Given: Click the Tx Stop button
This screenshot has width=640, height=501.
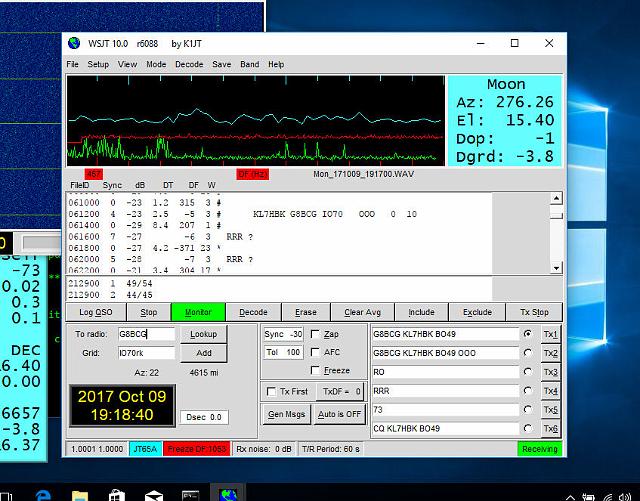Looking at the screenshot, I should (534, 312).
